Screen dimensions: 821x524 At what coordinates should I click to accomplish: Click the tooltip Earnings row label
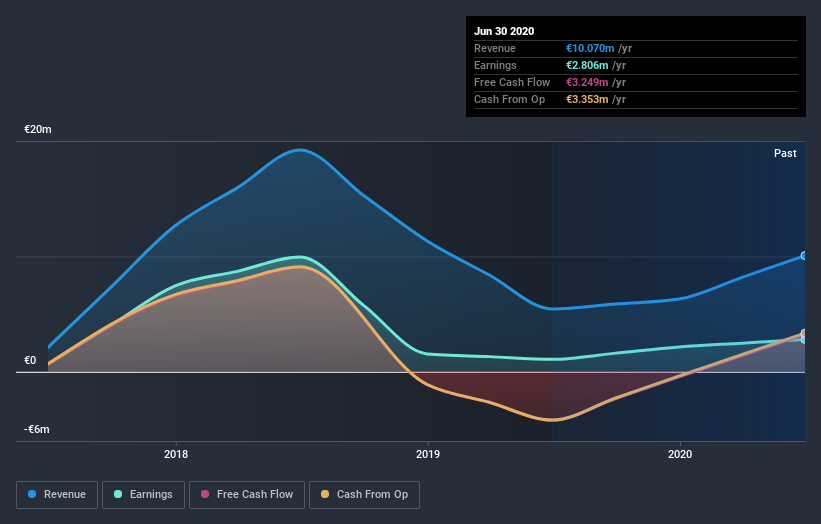(x=495, y=65)
